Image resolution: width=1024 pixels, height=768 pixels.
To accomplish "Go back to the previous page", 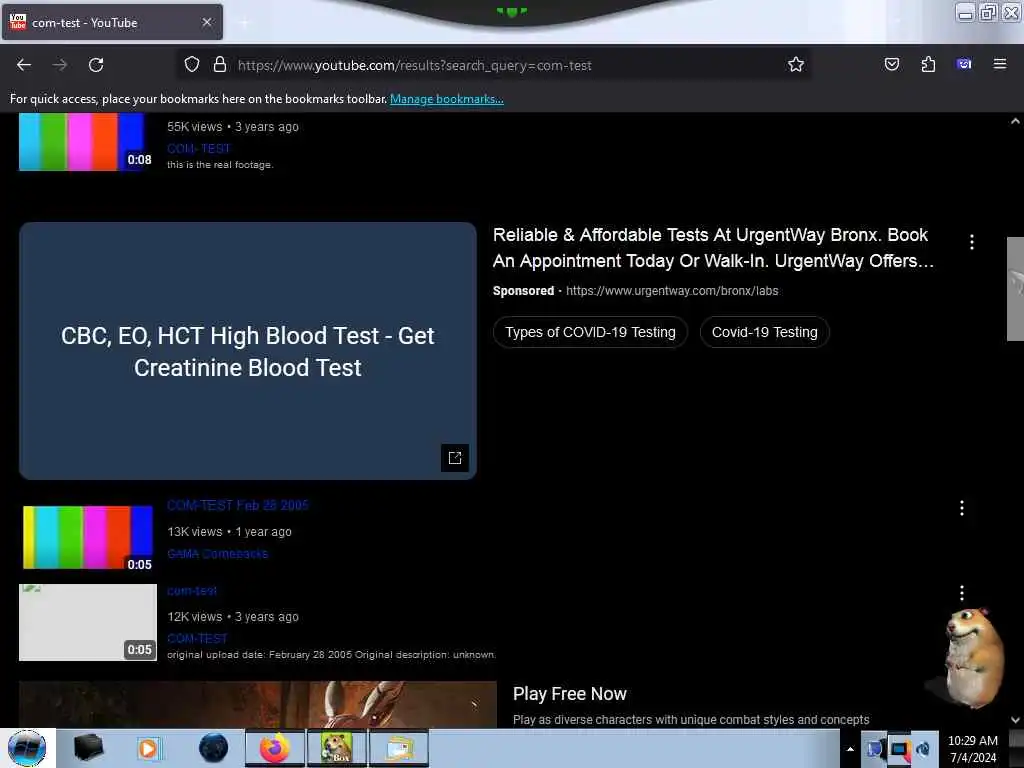I will [x=24, y=65].
